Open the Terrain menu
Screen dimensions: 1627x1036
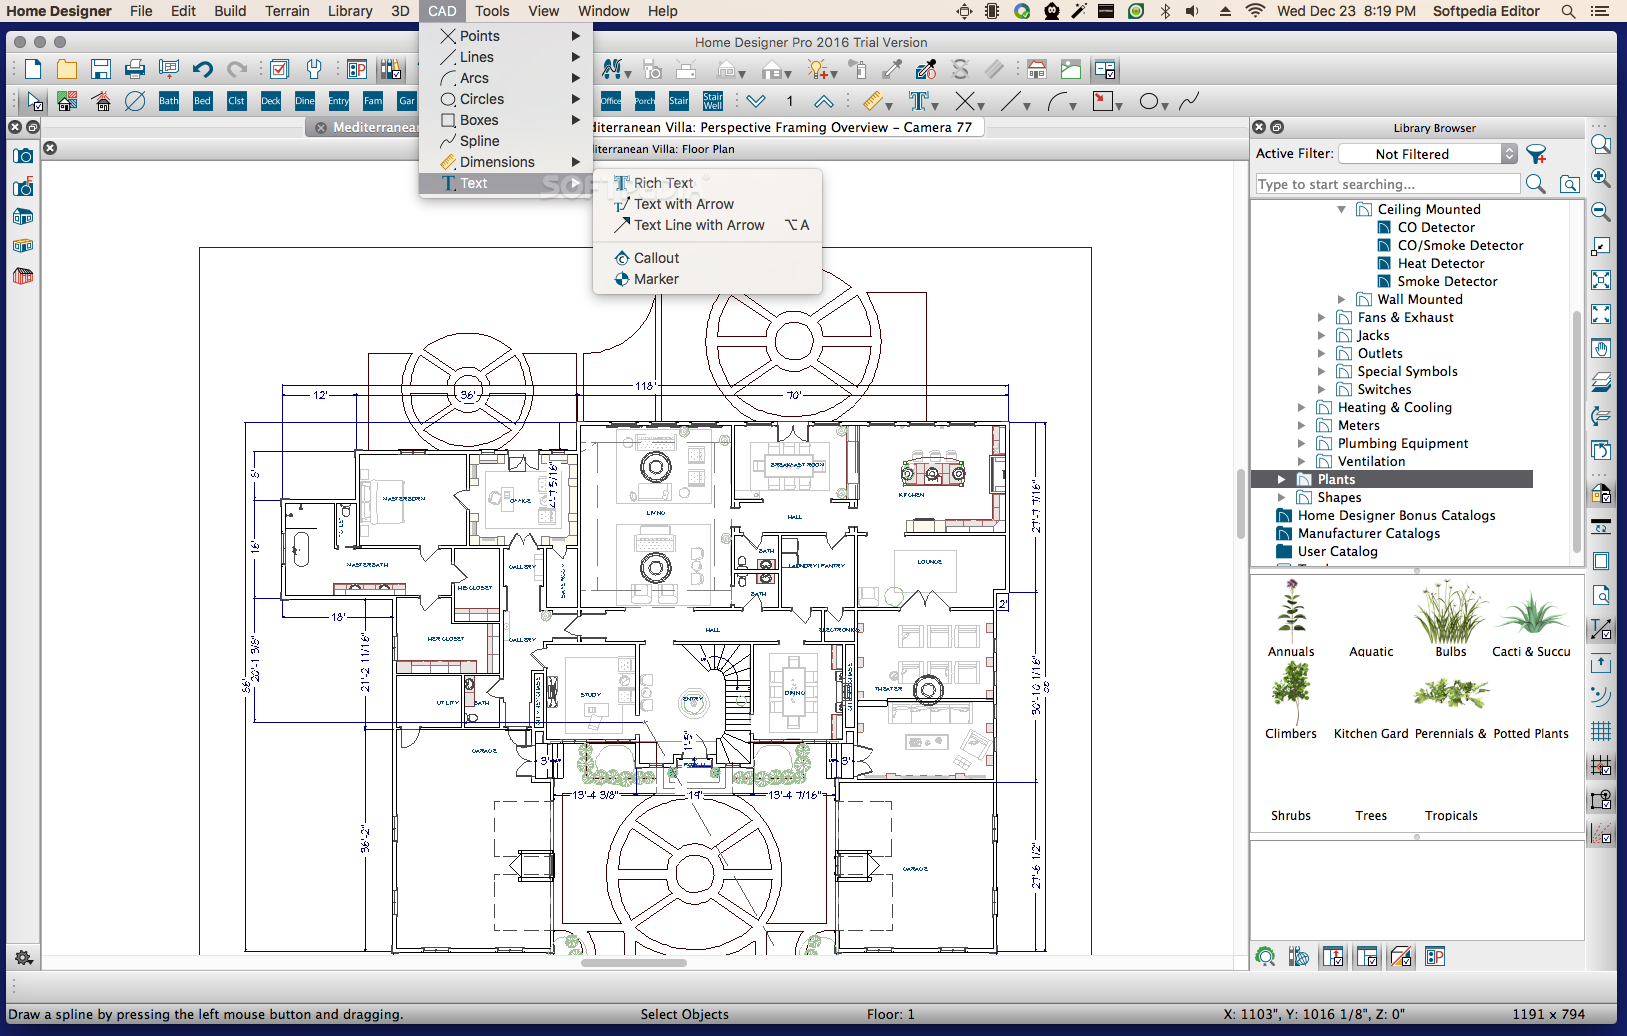coord(287,11)
